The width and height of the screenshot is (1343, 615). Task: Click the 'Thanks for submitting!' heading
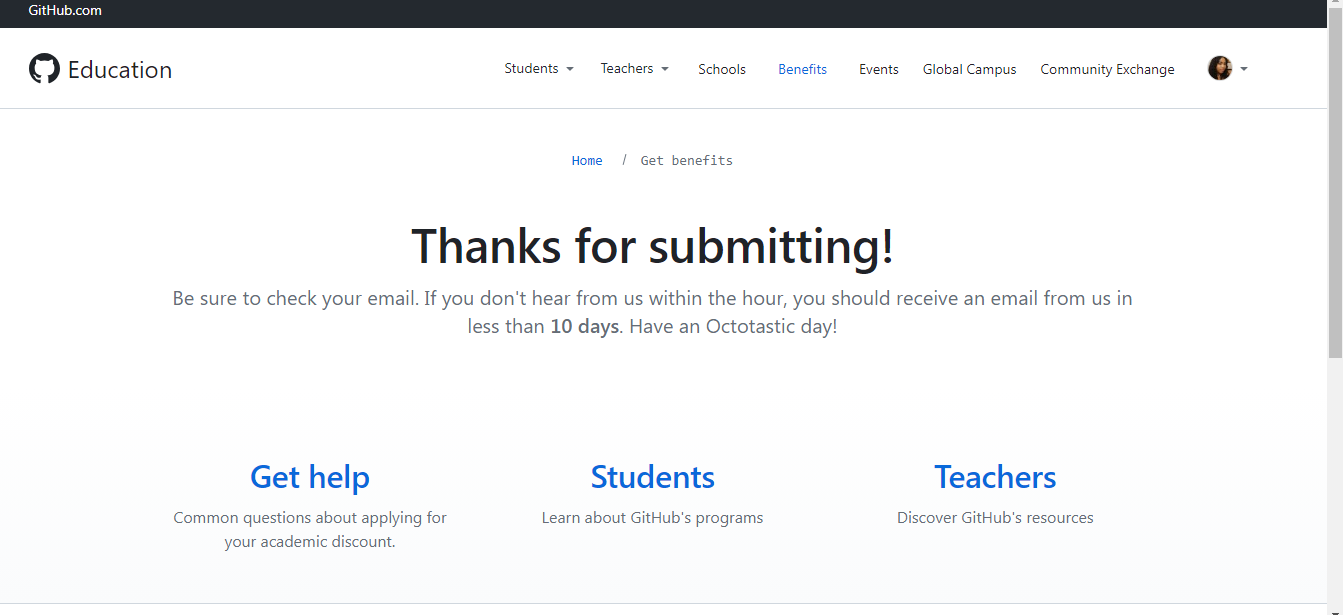(x=652, y=246)
